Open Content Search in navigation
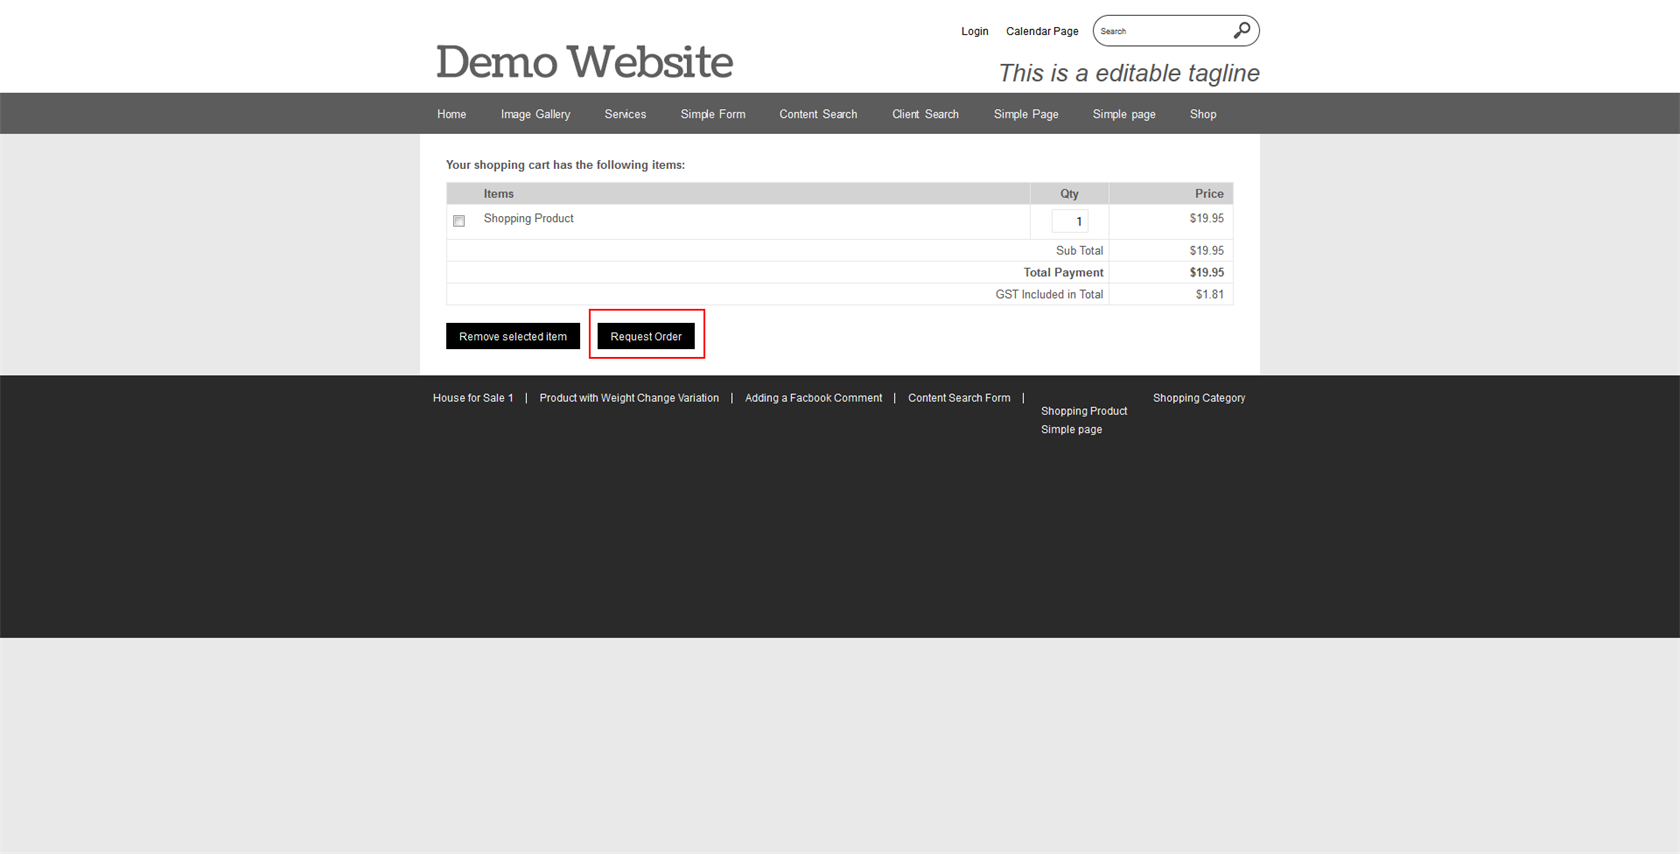The height and width of the screenshot is (854, 1680). pyautogui.click(x=818, y=114)
